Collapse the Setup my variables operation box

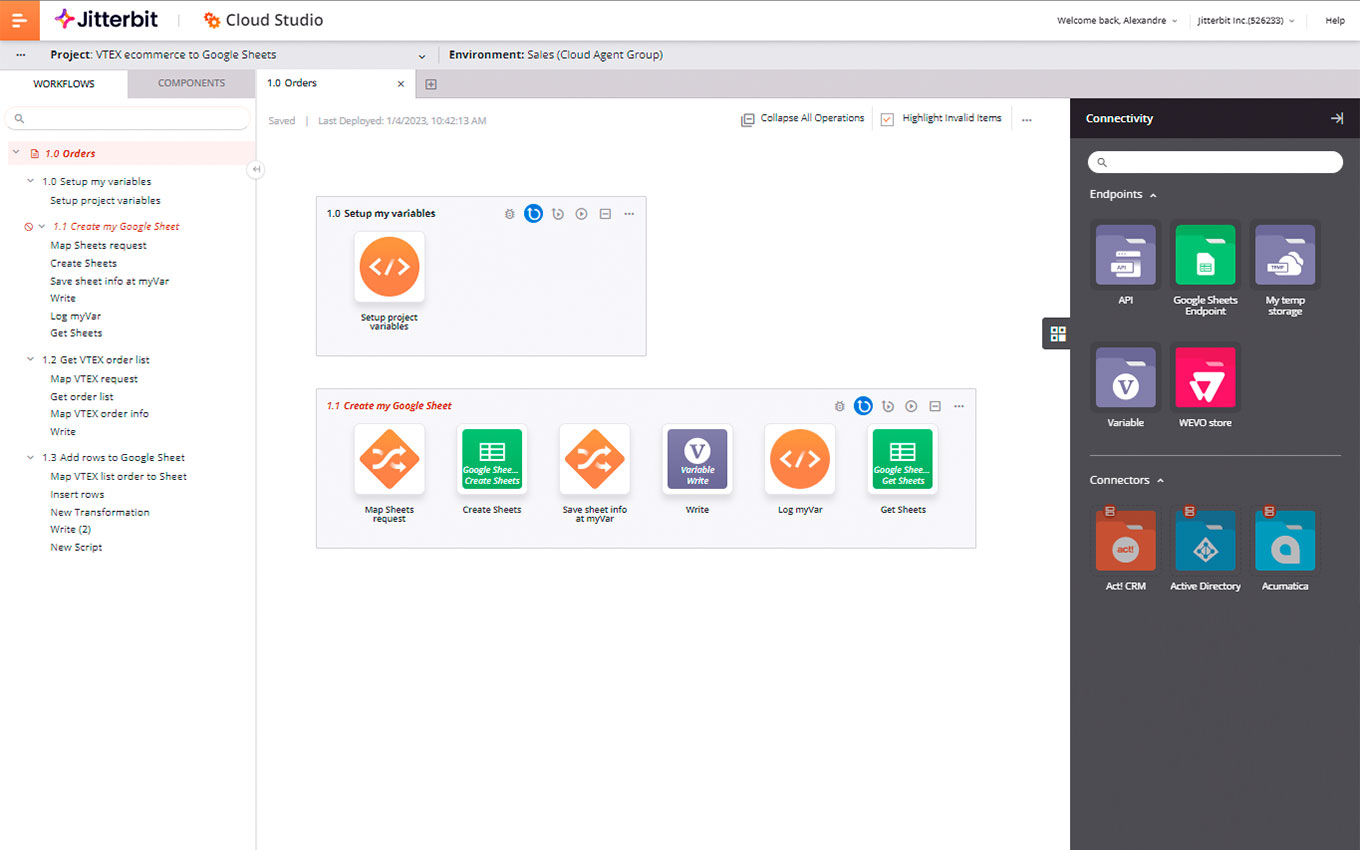(605, 214)
